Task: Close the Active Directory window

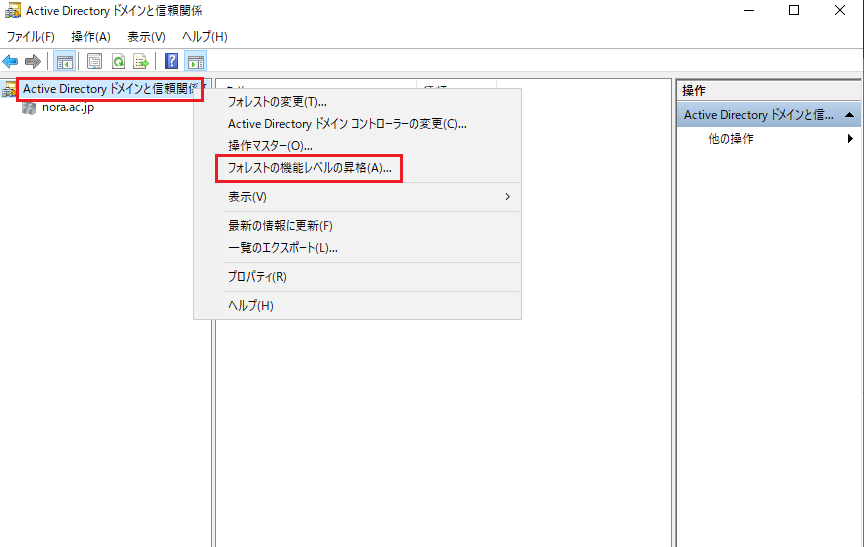Action: (840, 10)
